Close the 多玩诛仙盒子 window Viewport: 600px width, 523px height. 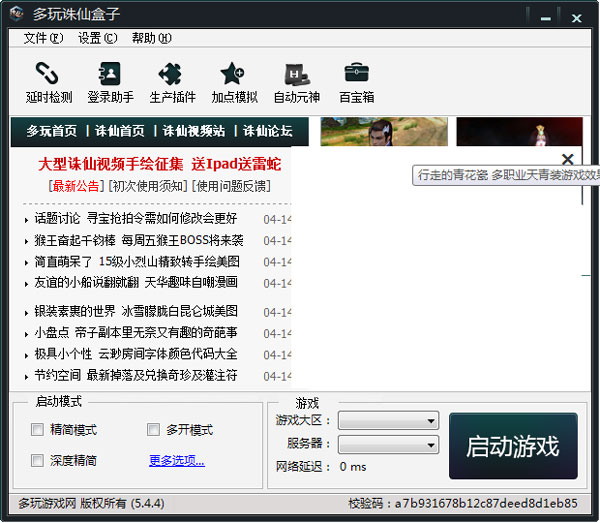[x=576, y=18]
